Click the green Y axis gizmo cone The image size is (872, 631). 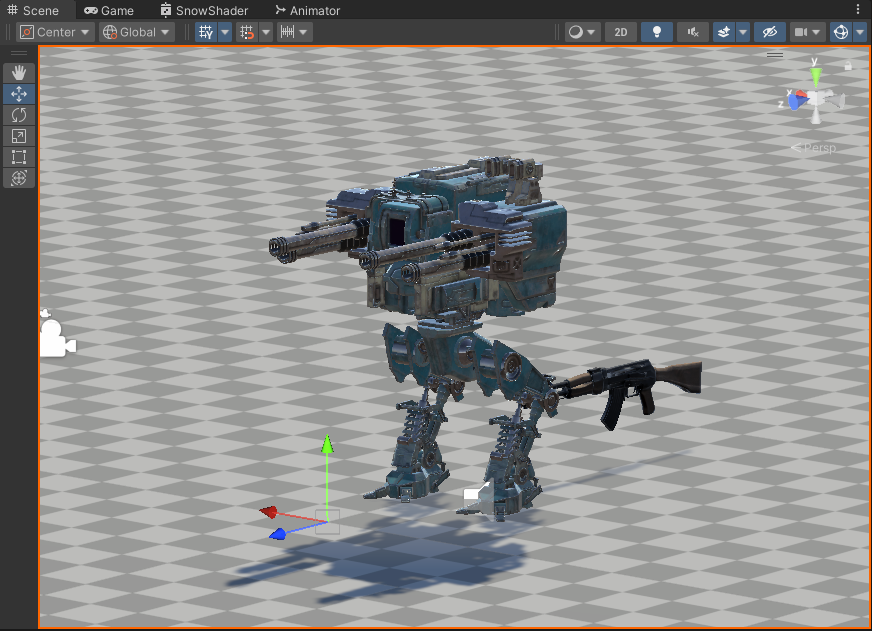815,77
